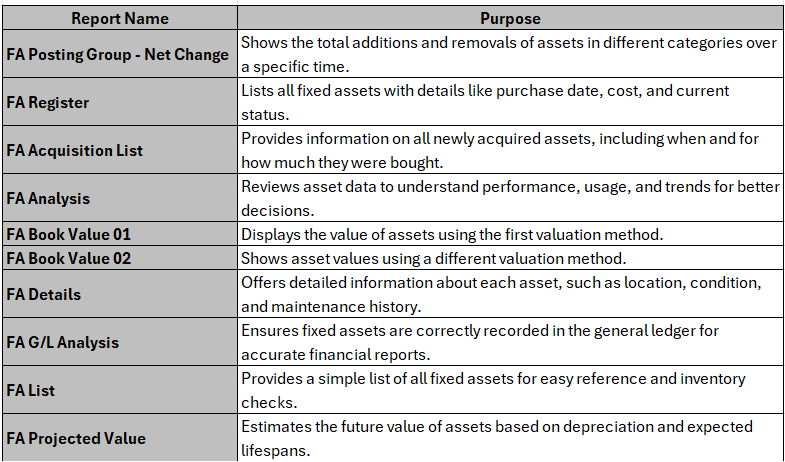This screenshot has width=785, height=462.
Task: Select the first valuation method description cell
Action: click(510, 234)
